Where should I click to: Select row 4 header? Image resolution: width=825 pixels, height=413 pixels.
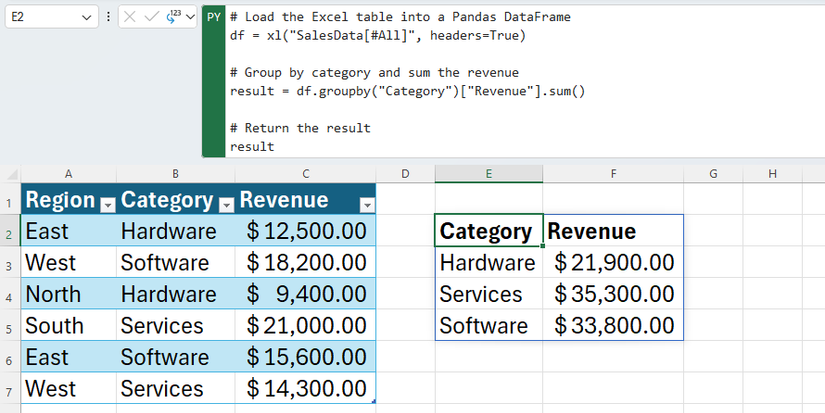tap(10, 296)
